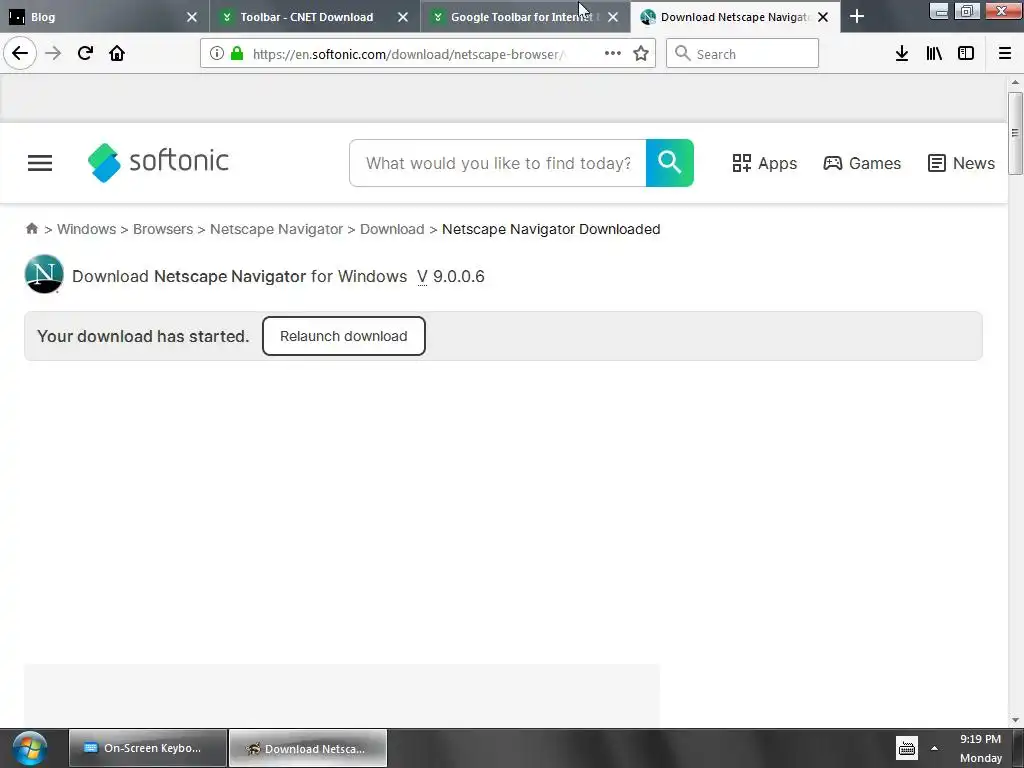Click Download Netscape taskbar button
The width and height of the screenshot is (1024, 768).
click(x=308, y=748)
